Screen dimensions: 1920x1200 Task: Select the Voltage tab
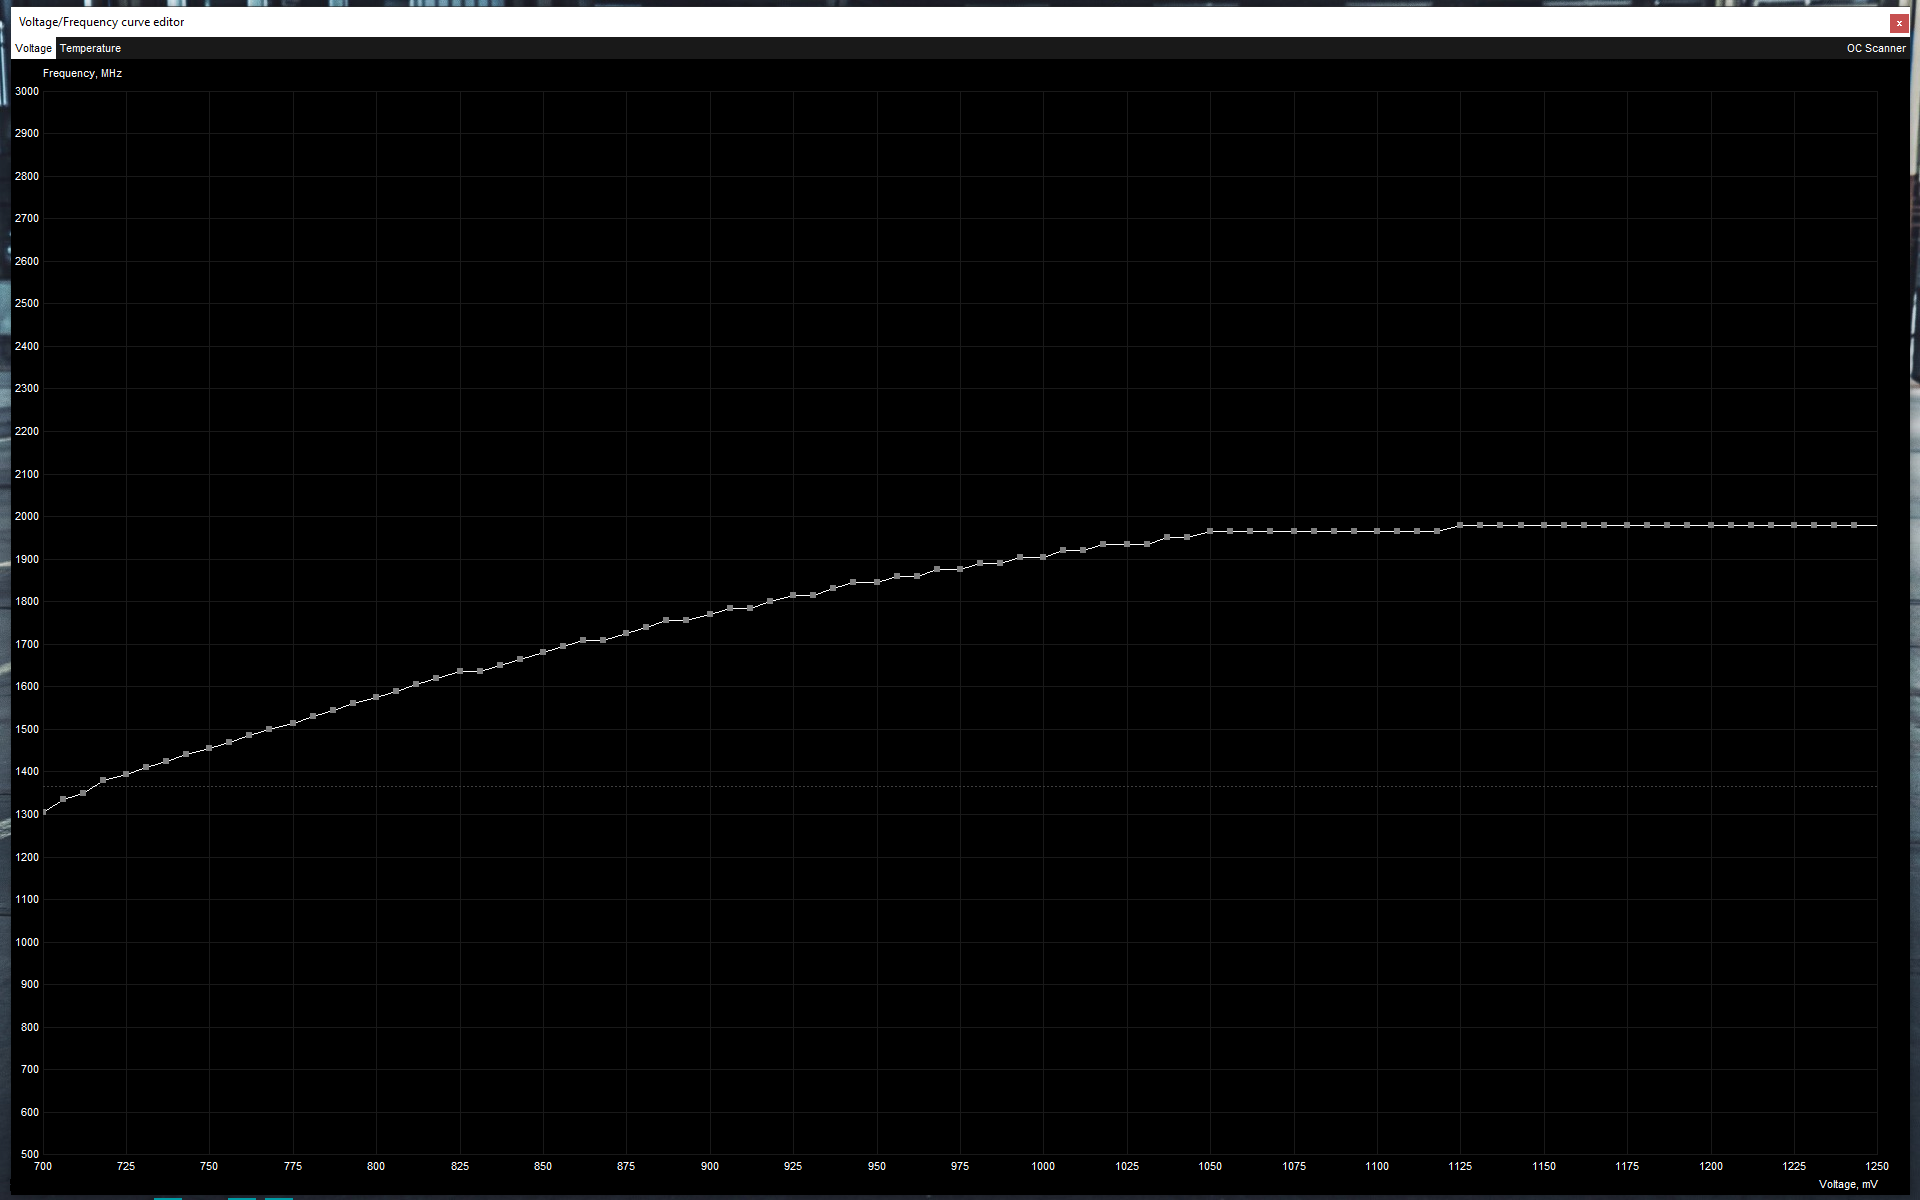[x=33, y=48]
